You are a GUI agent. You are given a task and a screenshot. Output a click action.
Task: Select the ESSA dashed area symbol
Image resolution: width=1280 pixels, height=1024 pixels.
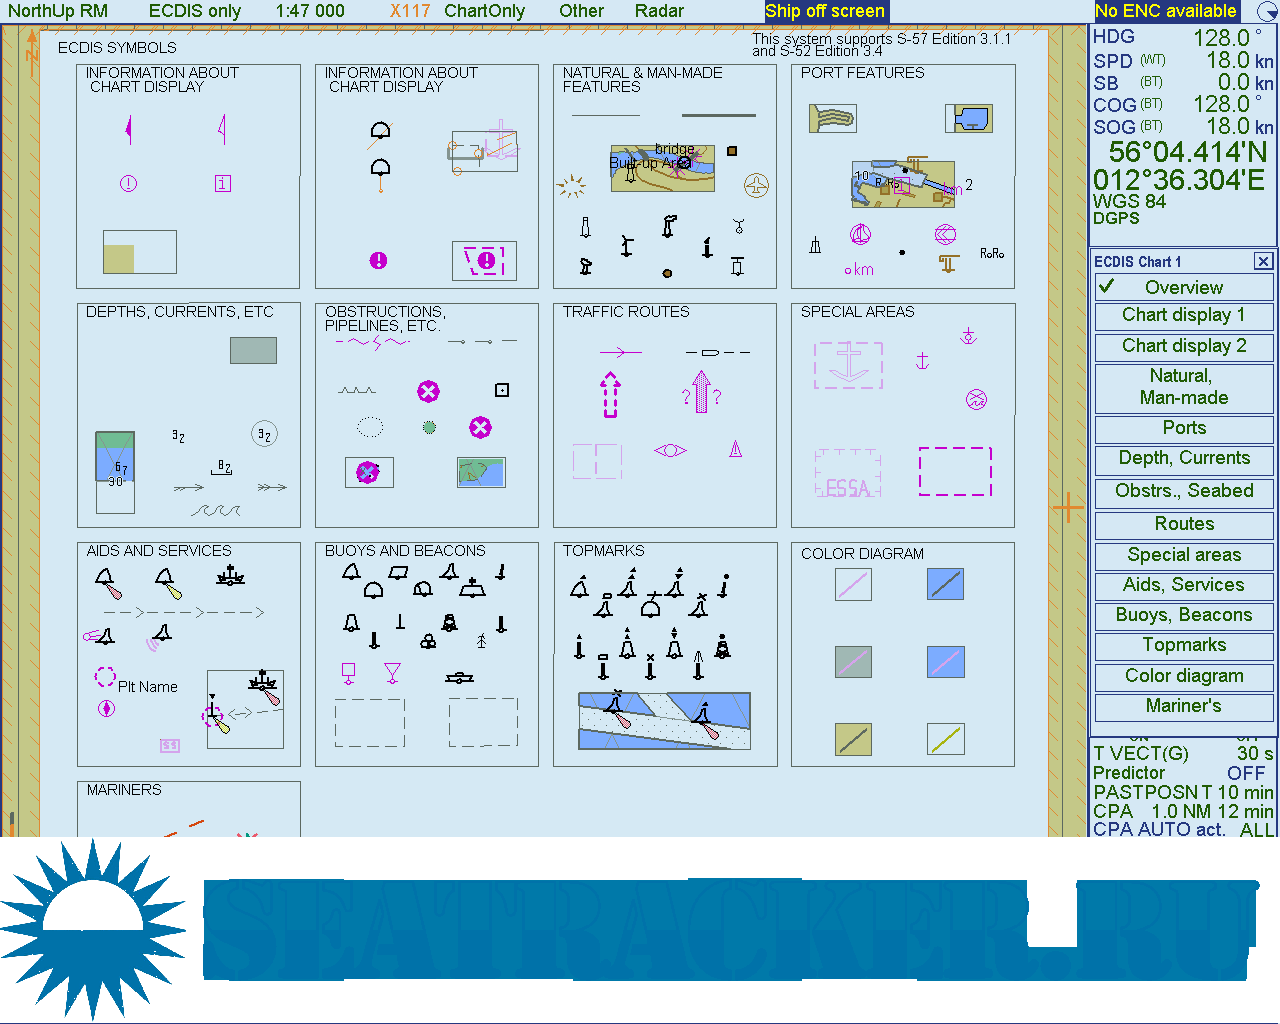tap(847, 473)
